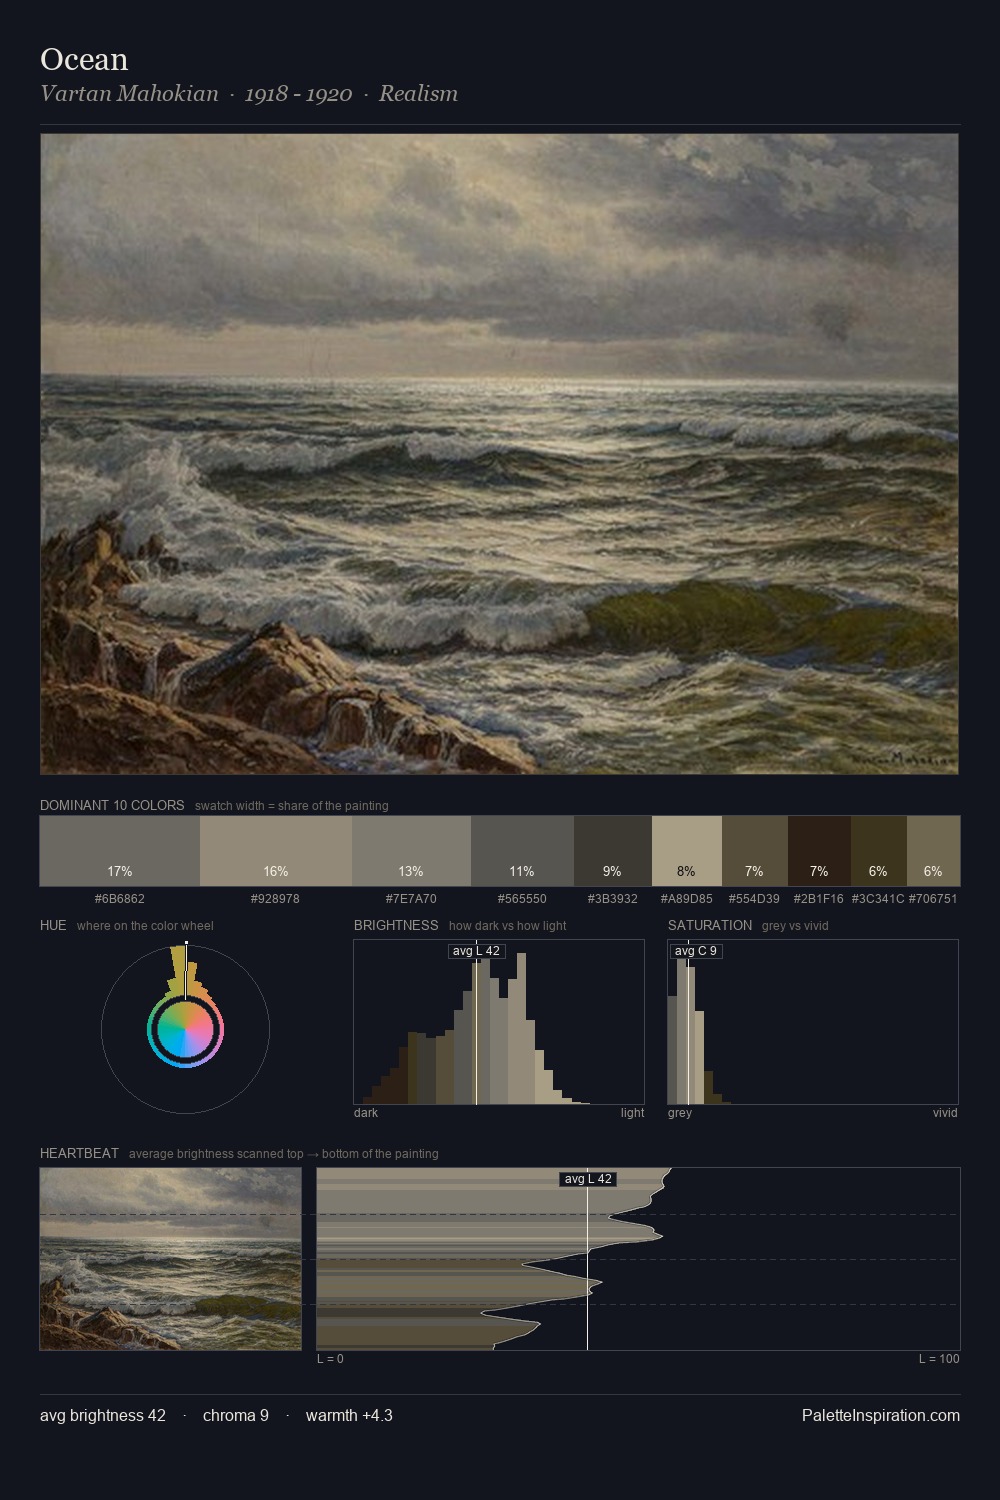This screenshot has width=1000, height=1500.
Task: Click the 'how dark vs how light' caption
Action: click(508, 926)
